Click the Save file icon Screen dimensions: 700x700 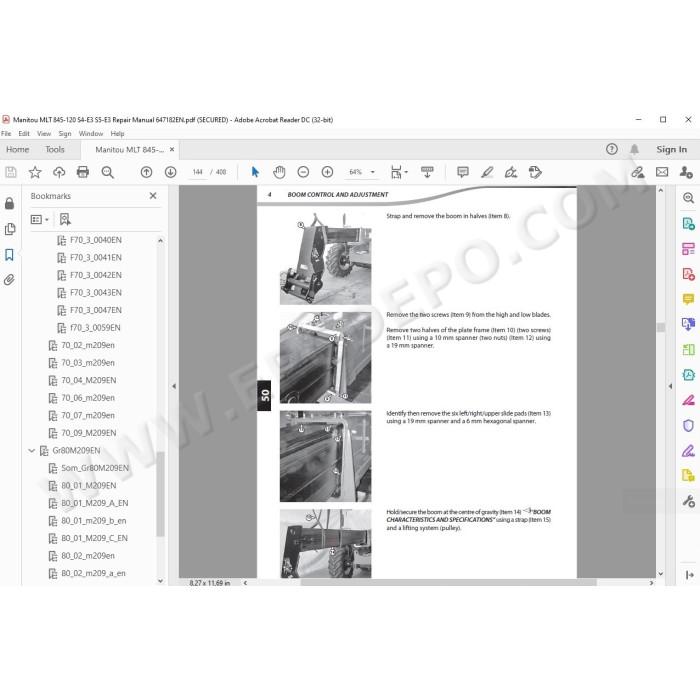point(11,172)
